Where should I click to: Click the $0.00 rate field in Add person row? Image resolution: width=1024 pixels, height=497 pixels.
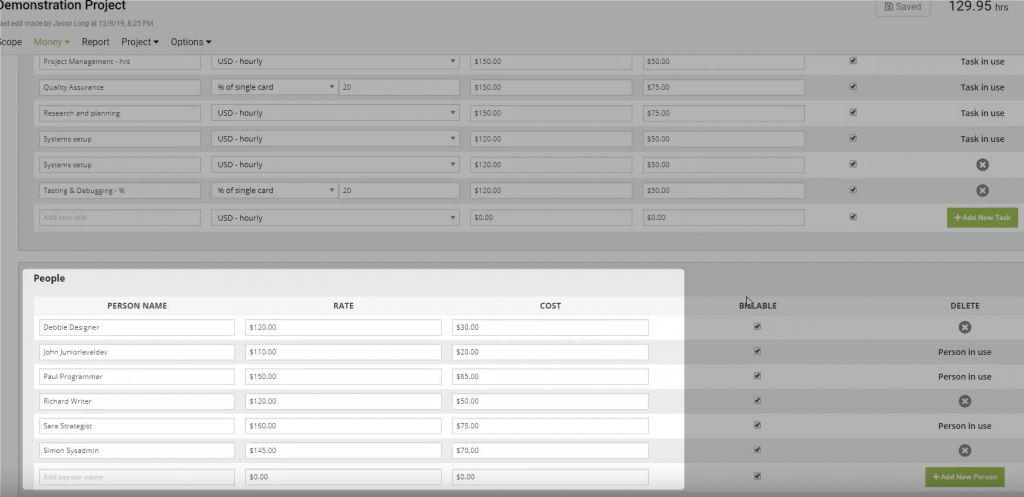344,477
